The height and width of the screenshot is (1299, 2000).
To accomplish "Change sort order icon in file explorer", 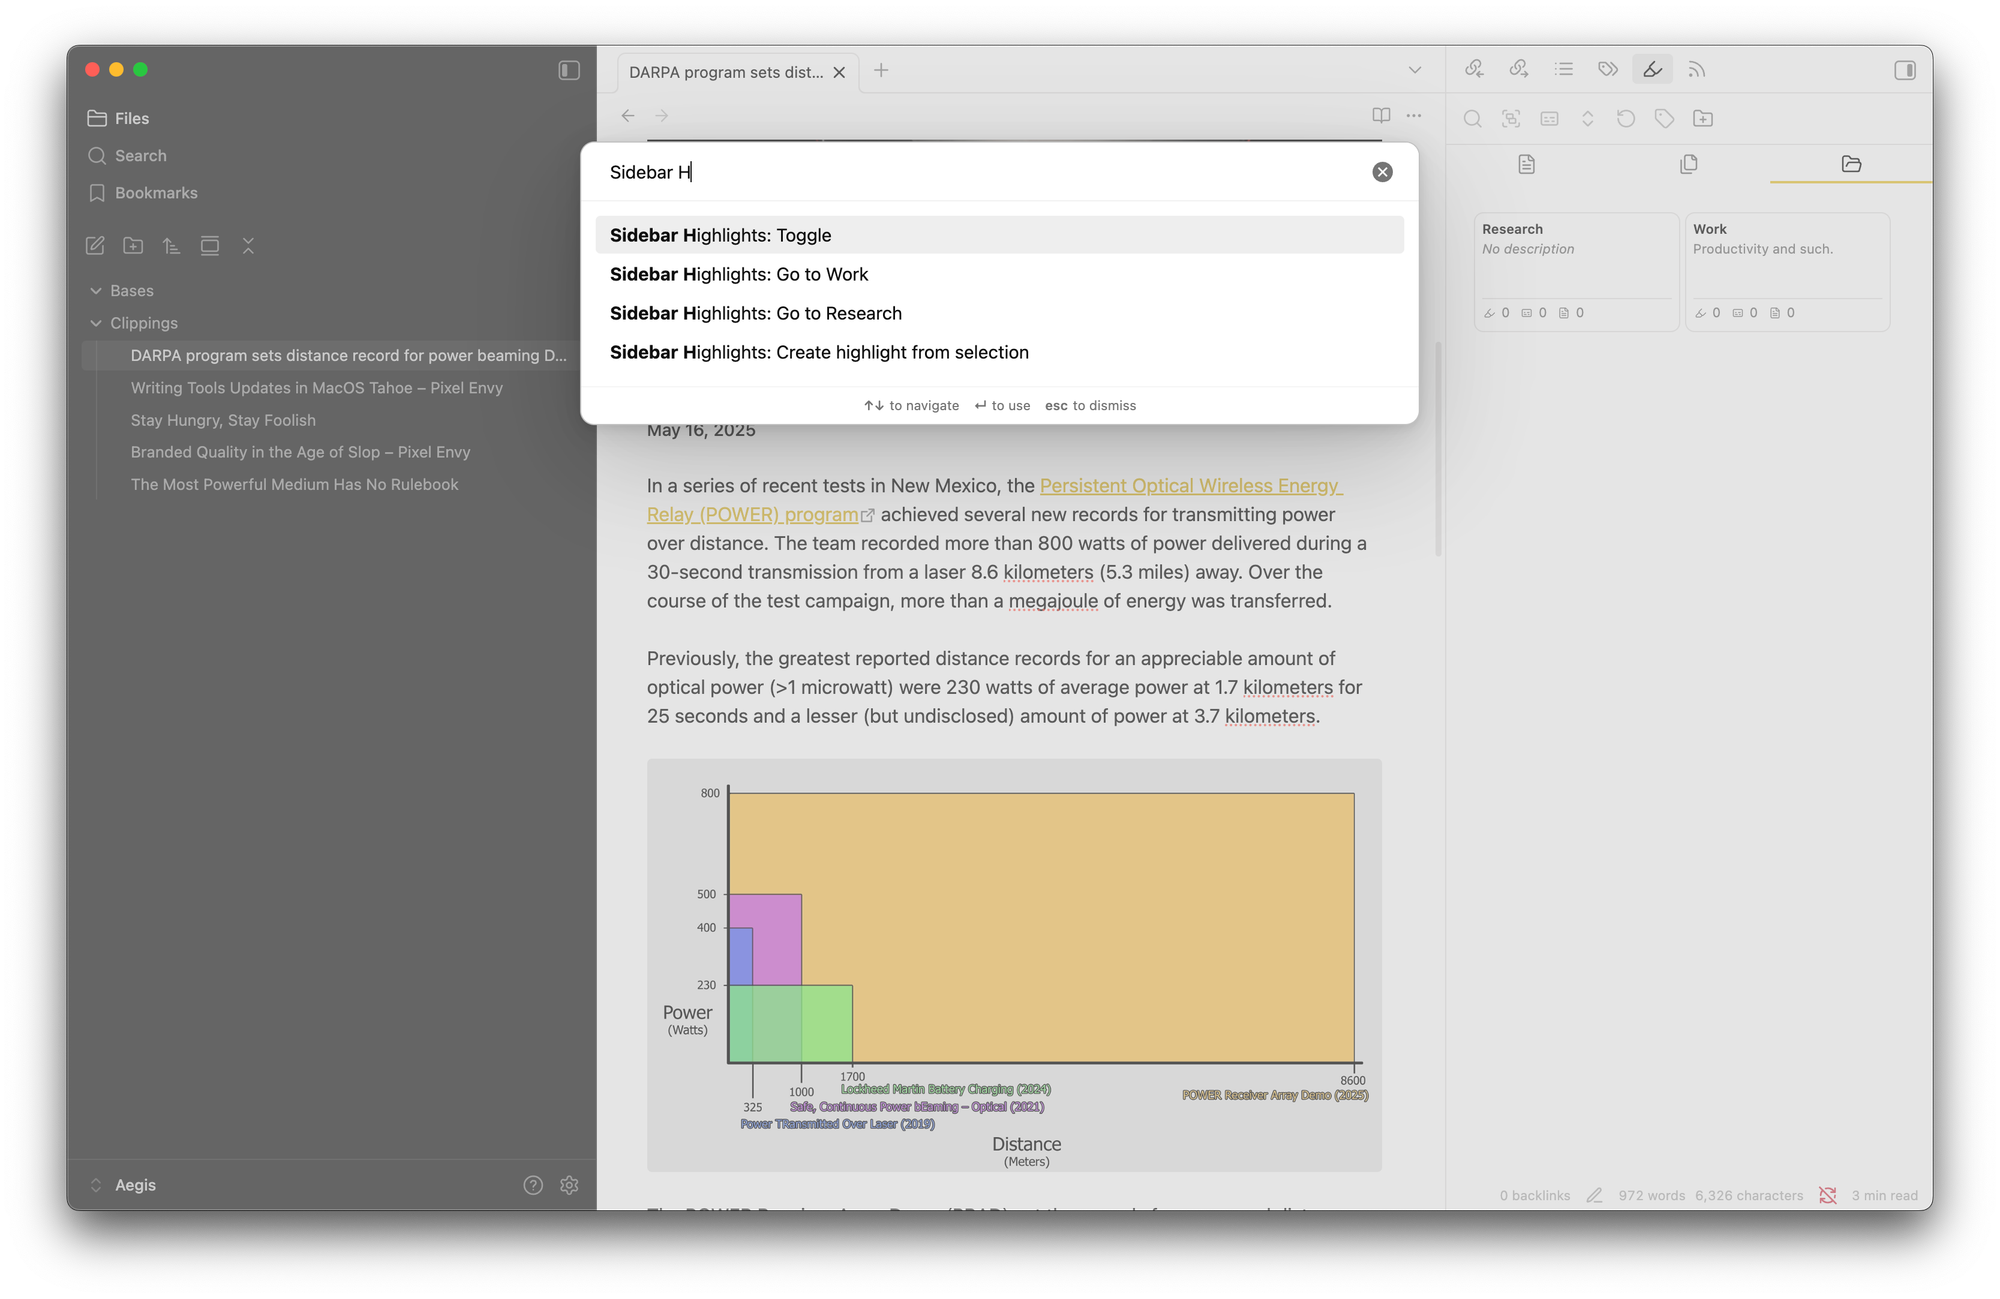I will [x=171, y=245].
